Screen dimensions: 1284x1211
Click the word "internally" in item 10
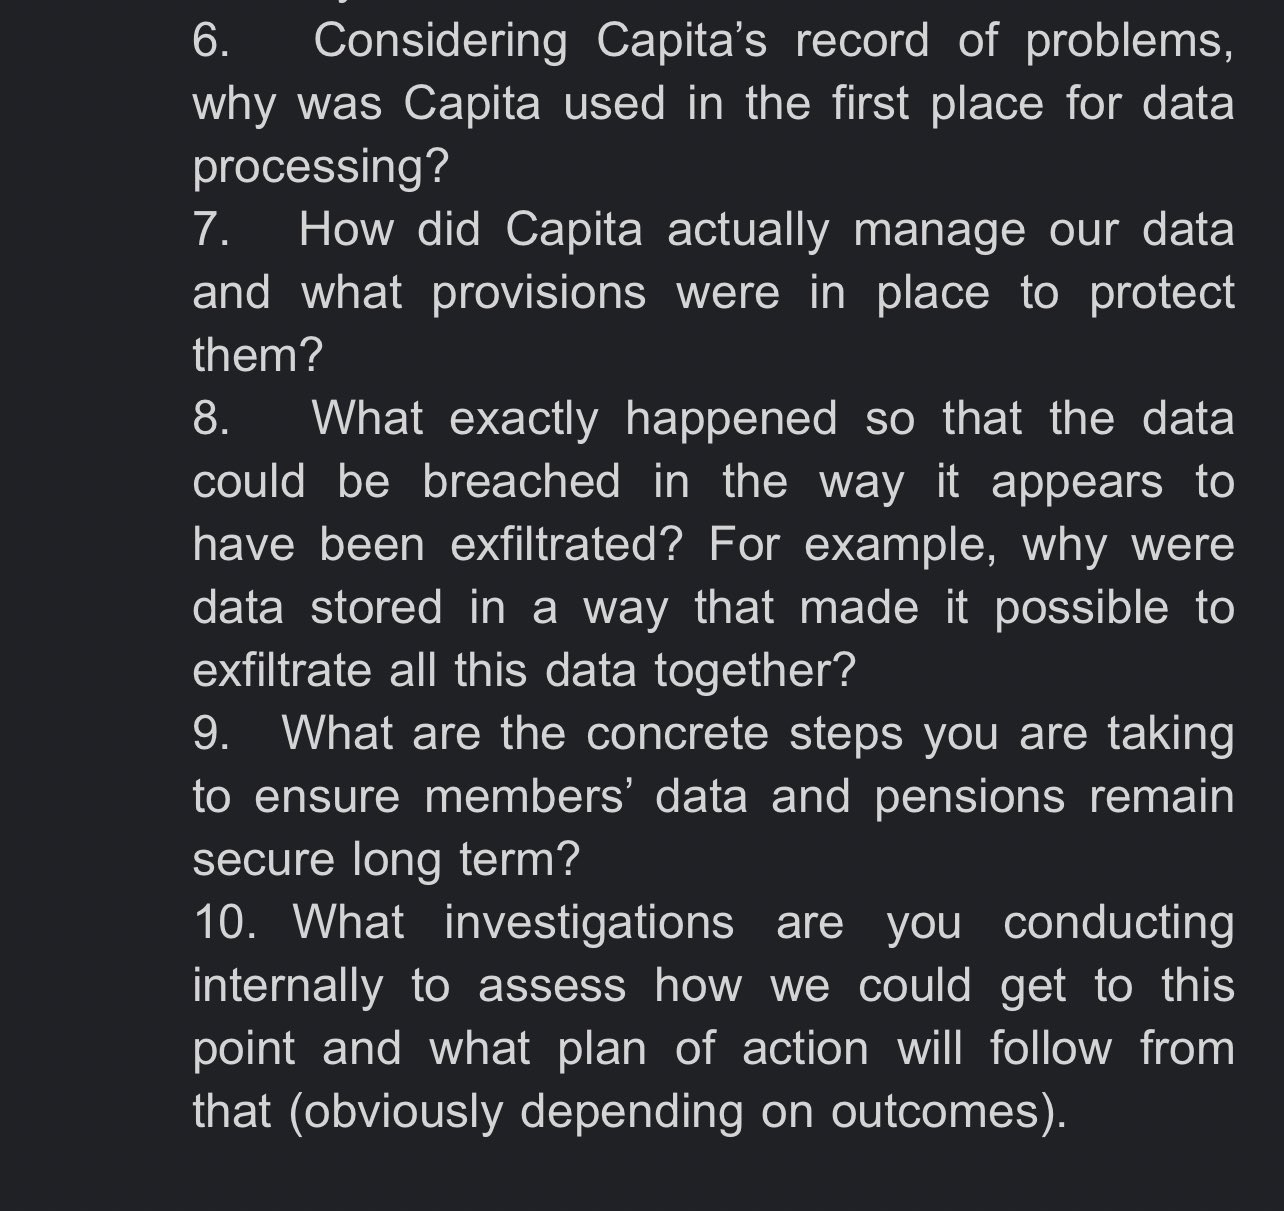(x=288, y=985)
